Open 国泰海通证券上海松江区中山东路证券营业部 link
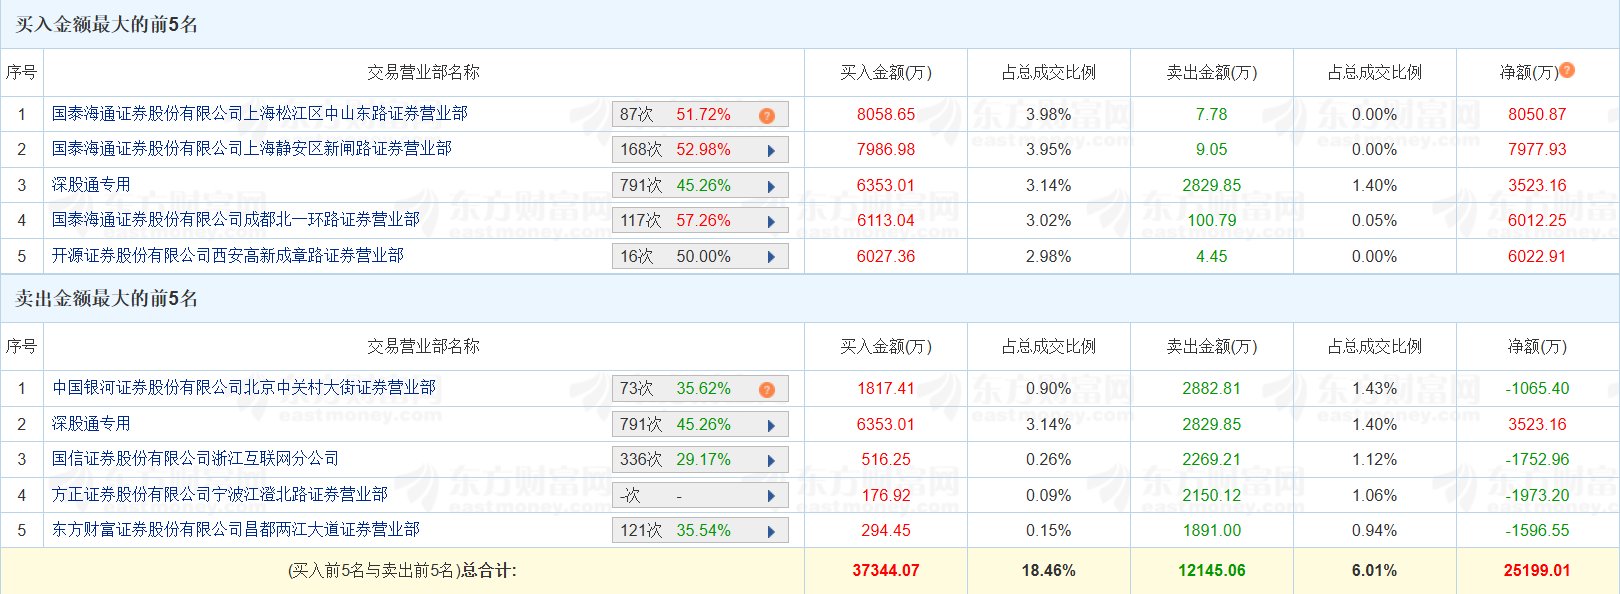The image size is (1620, 594). (260, 114)
